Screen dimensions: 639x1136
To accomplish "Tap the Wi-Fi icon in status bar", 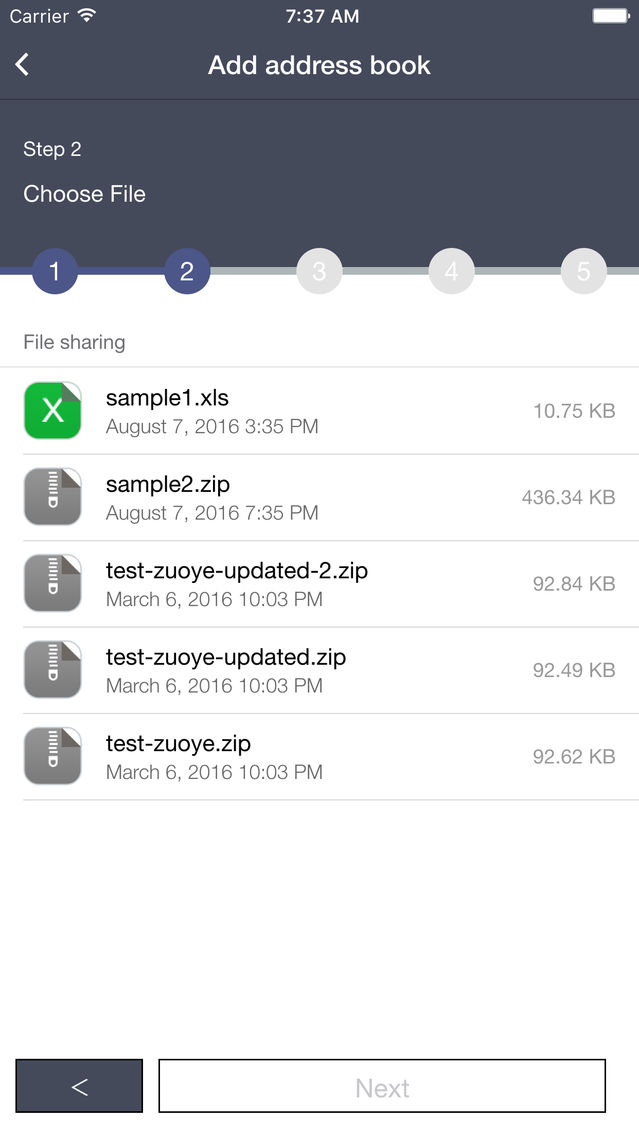I will pyautogui.click(x=87, y=15).
